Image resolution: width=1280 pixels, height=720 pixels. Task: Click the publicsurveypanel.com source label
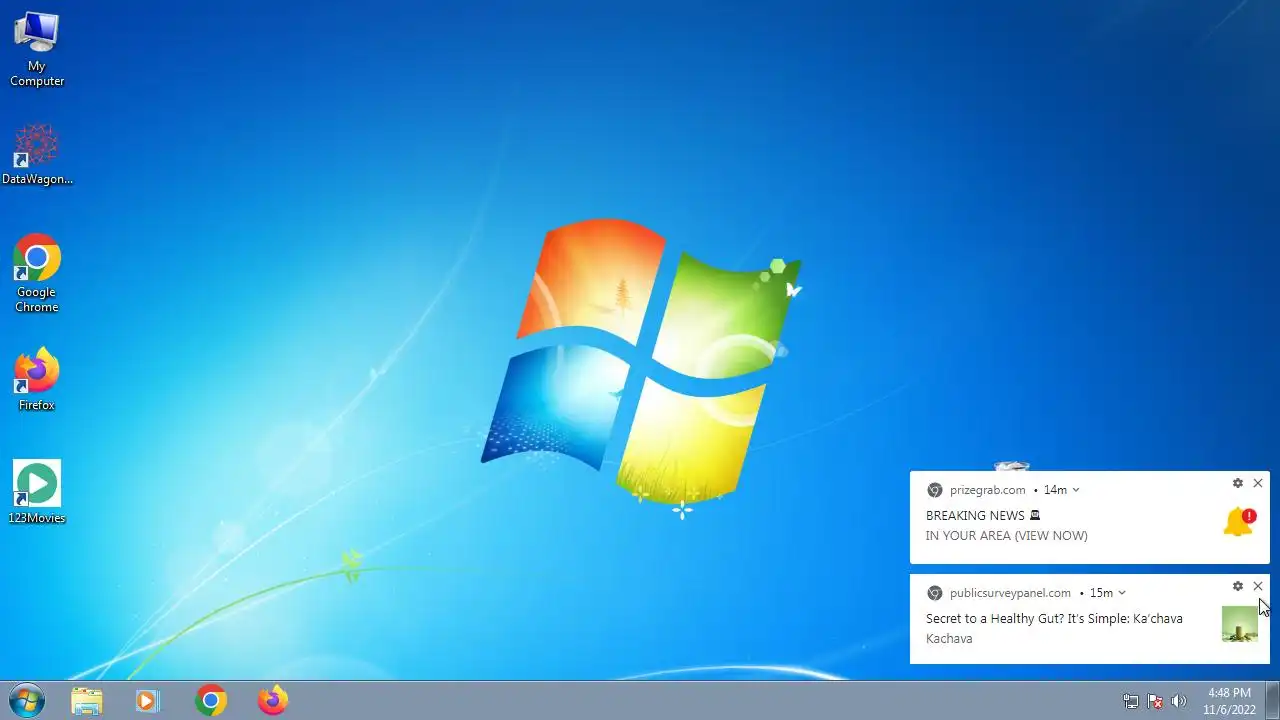click(1010, 593)
